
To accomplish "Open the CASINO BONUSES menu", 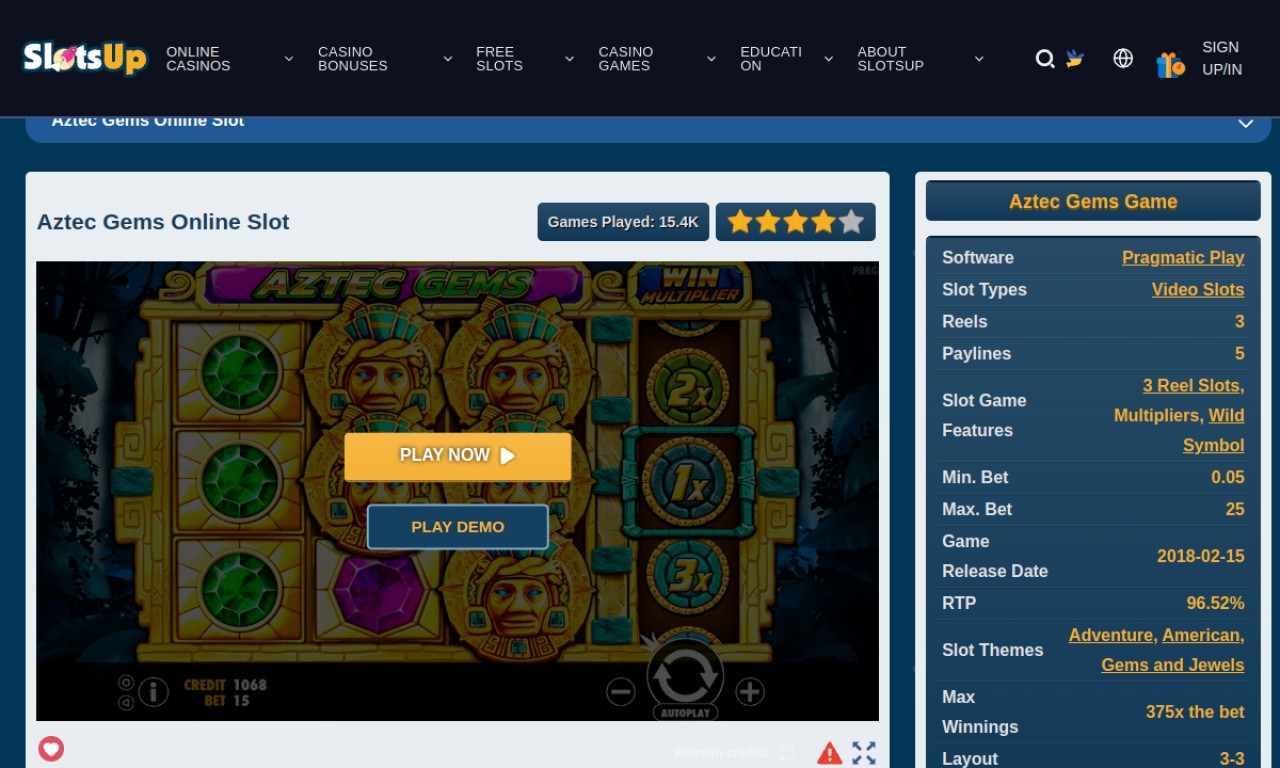I will click(352, 59).
